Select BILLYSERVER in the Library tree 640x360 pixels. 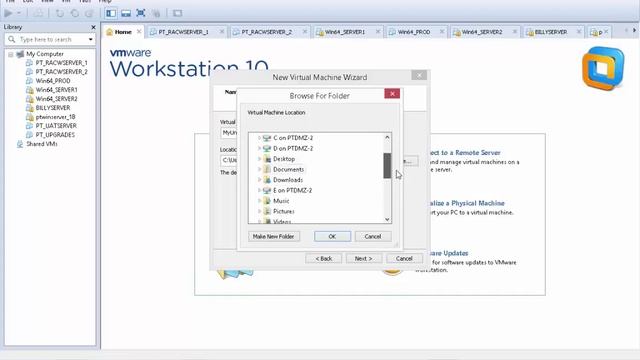(53, 108)
